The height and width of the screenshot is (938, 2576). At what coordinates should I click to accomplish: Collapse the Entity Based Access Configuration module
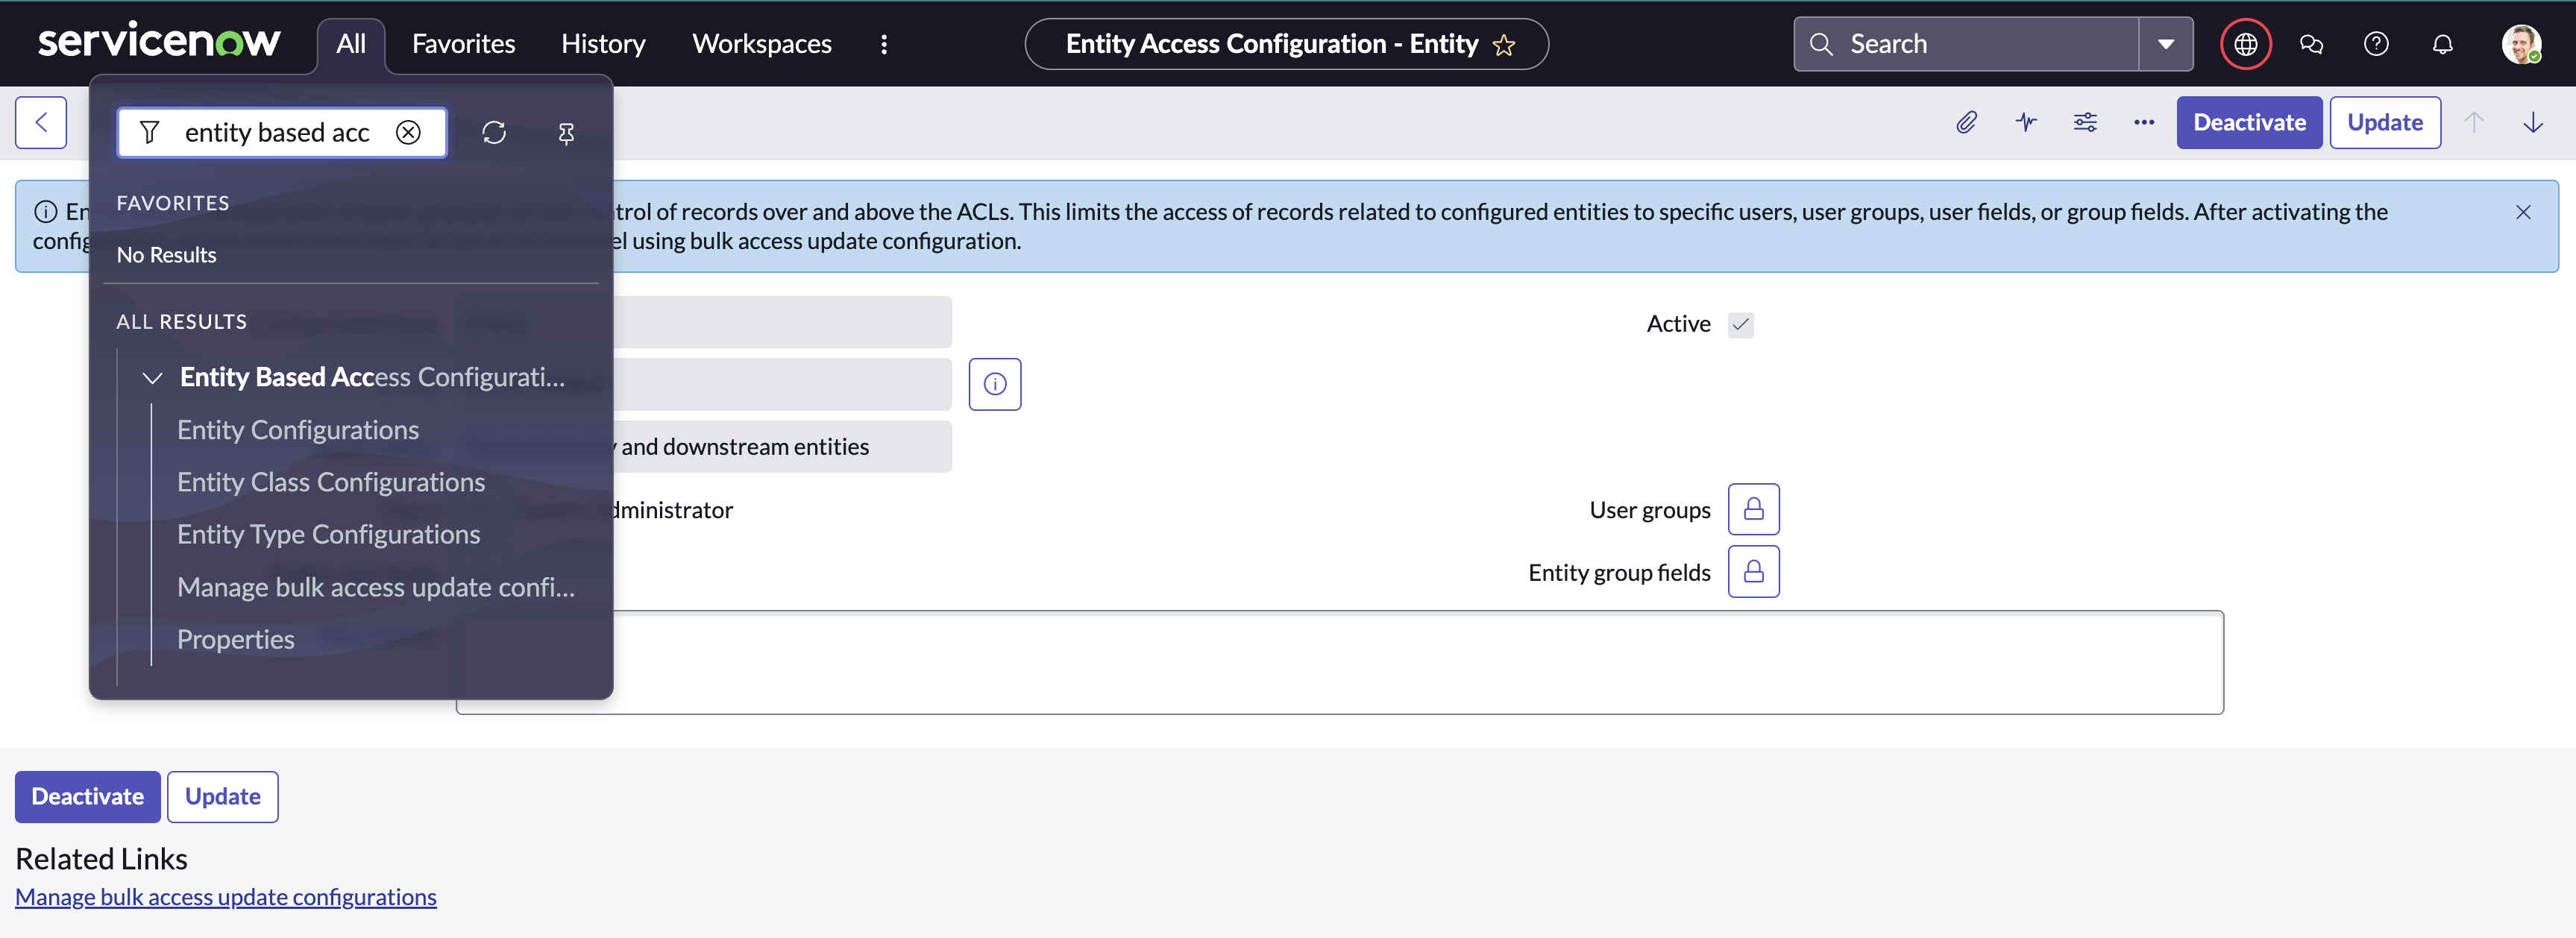coord(153,378)
